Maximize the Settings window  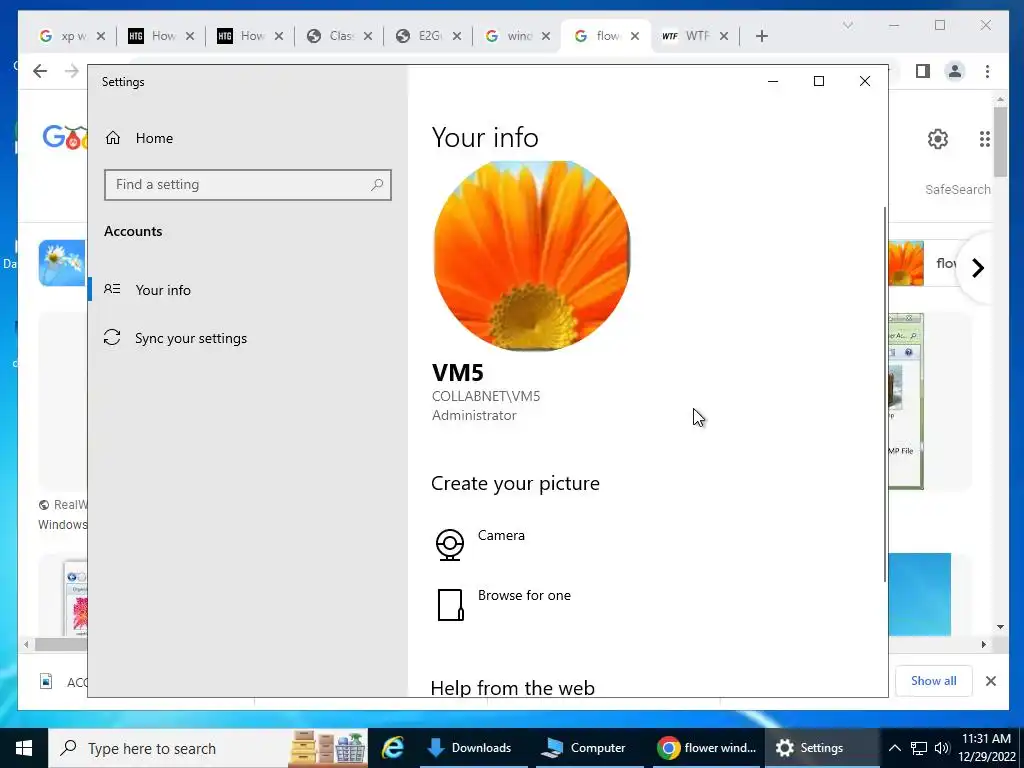(818, 81)
